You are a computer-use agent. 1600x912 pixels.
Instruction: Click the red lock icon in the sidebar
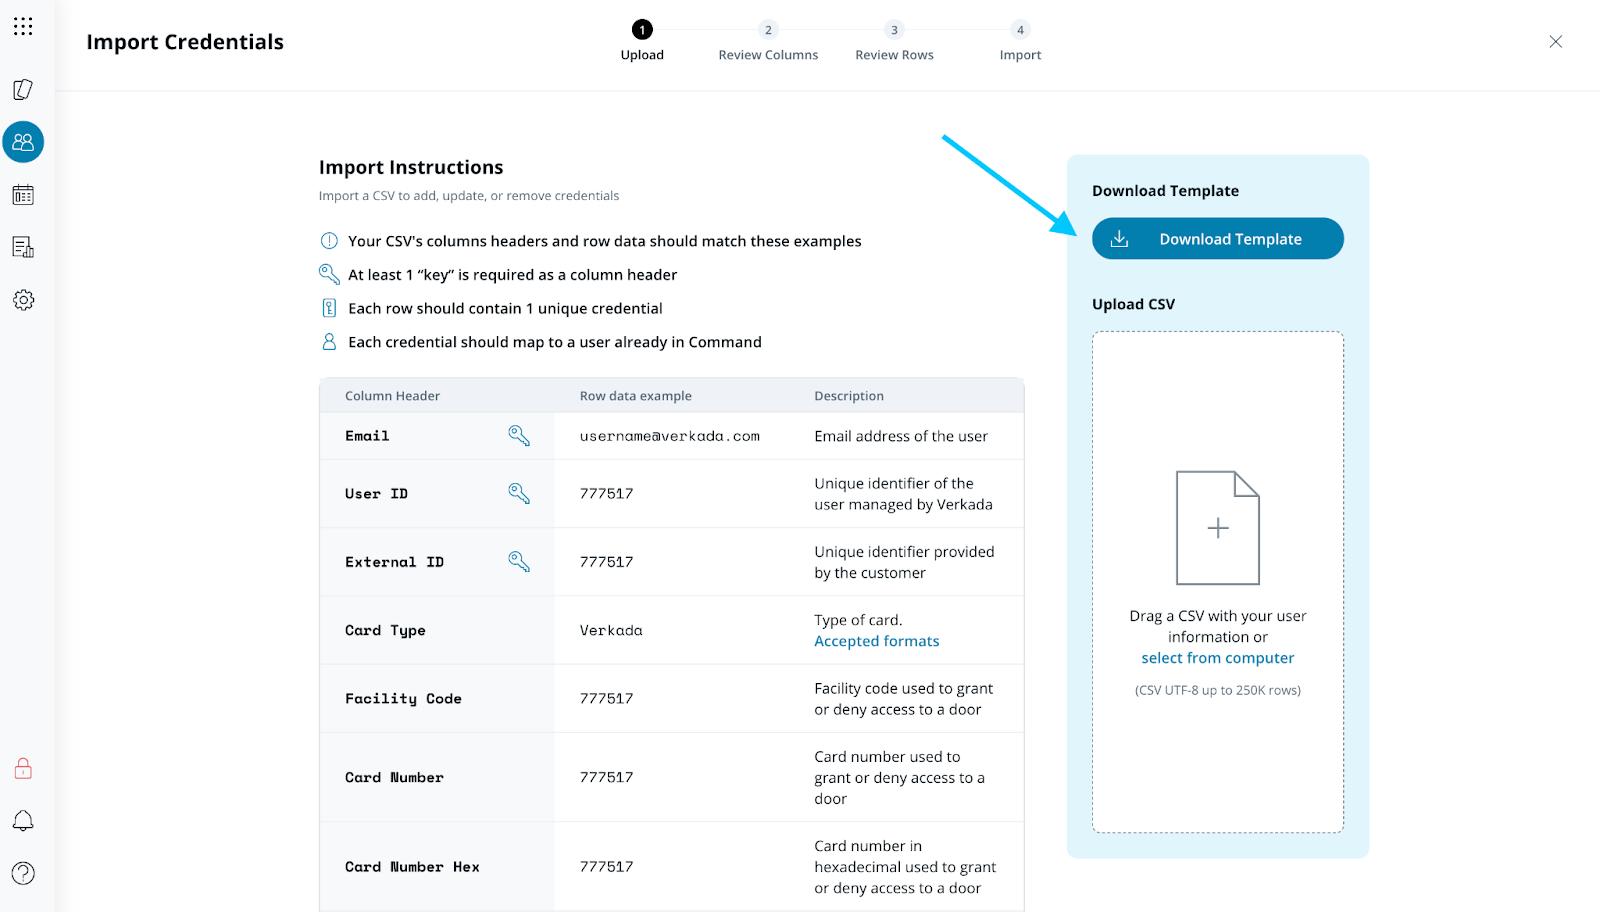23,768
